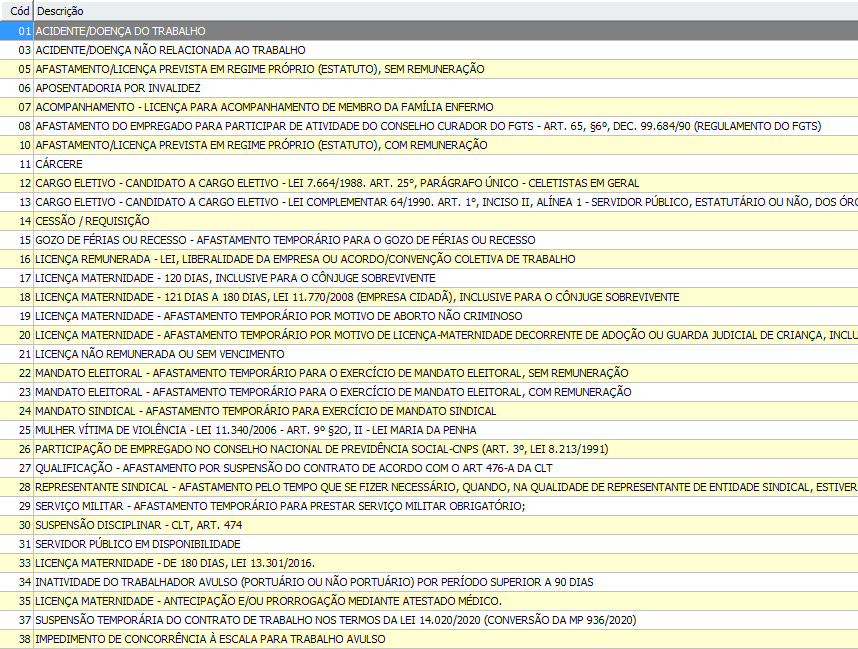The width and height of the screenshot is (858, 649).
Task: Select SERVIDOR PÚBLICO EM DISPONIBILIDADE row
Action: (429, 544)
